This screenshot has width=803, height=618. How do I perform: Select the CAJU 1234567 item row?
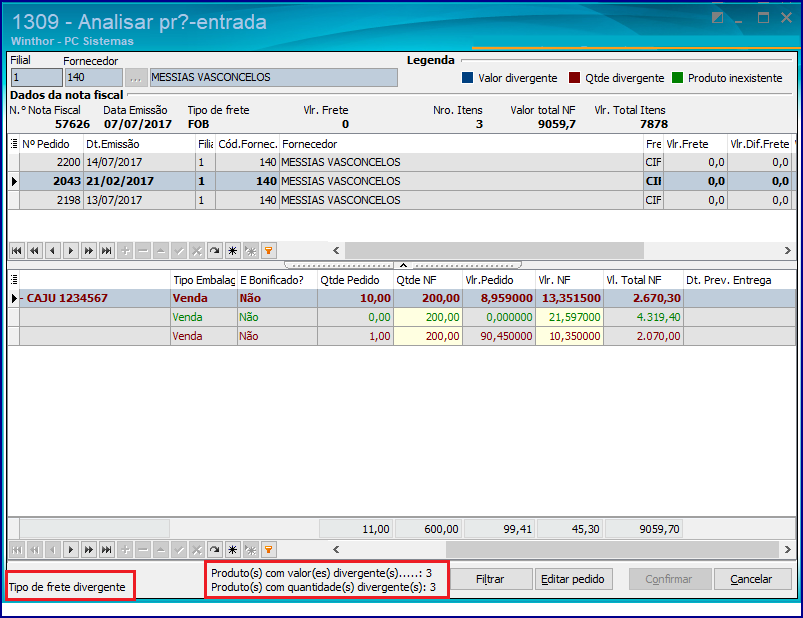point(402,298)
